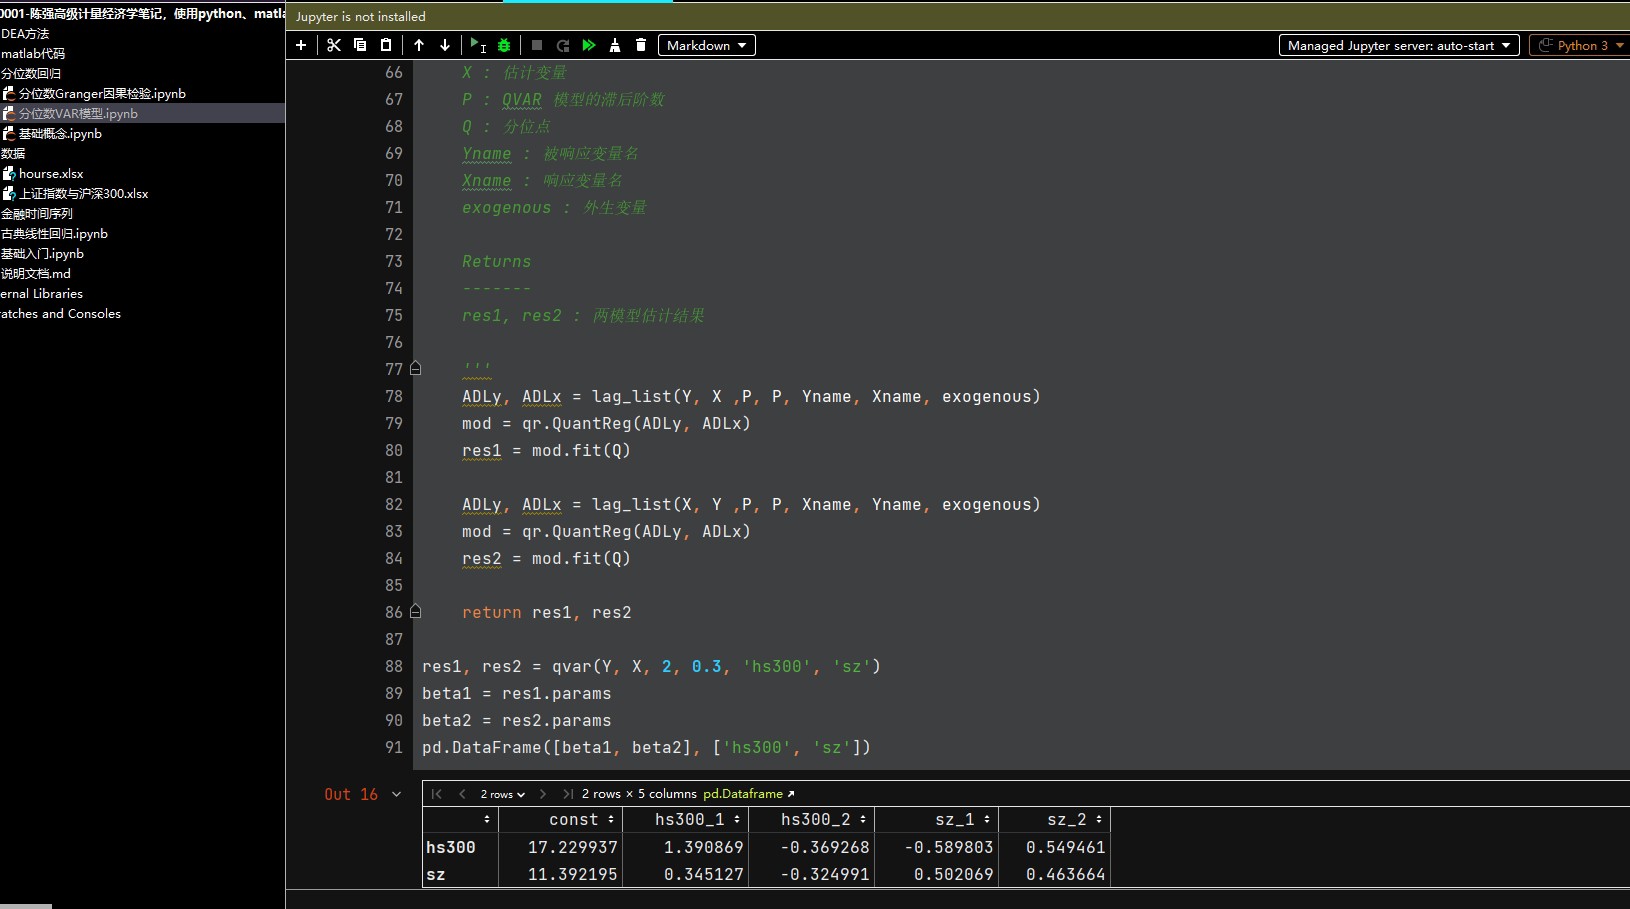Add a new cell with plus icon

pos(301,45)
